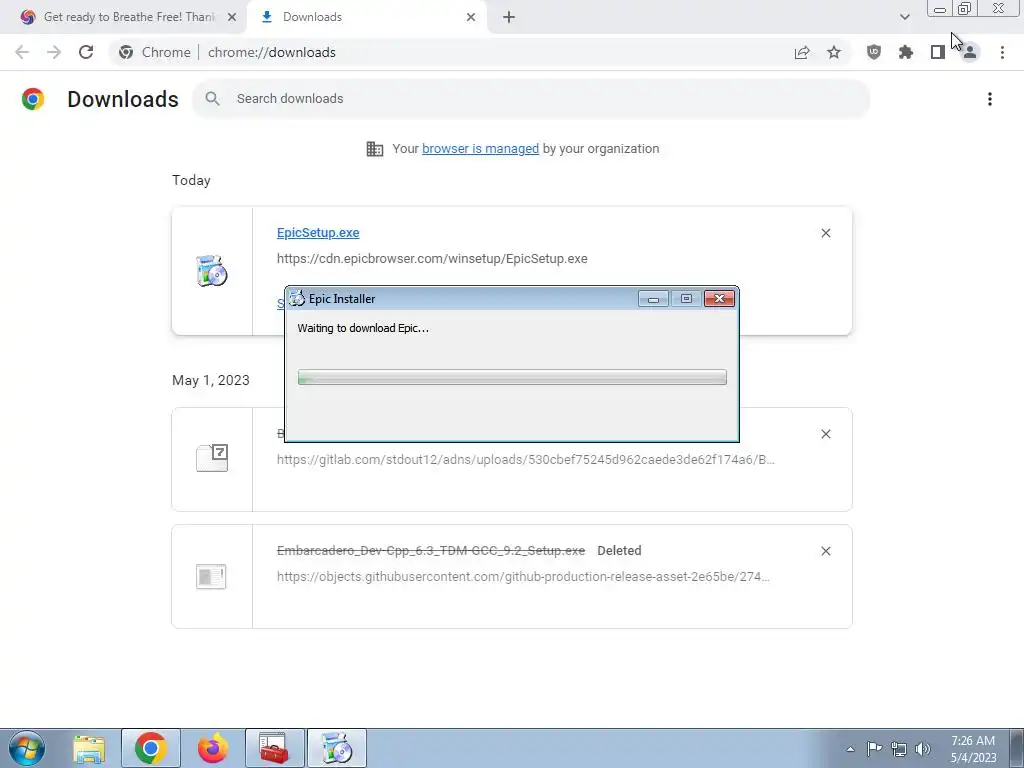Go back with the back arrow
This screenshot has width=1024, height=768.
[22, 52]
